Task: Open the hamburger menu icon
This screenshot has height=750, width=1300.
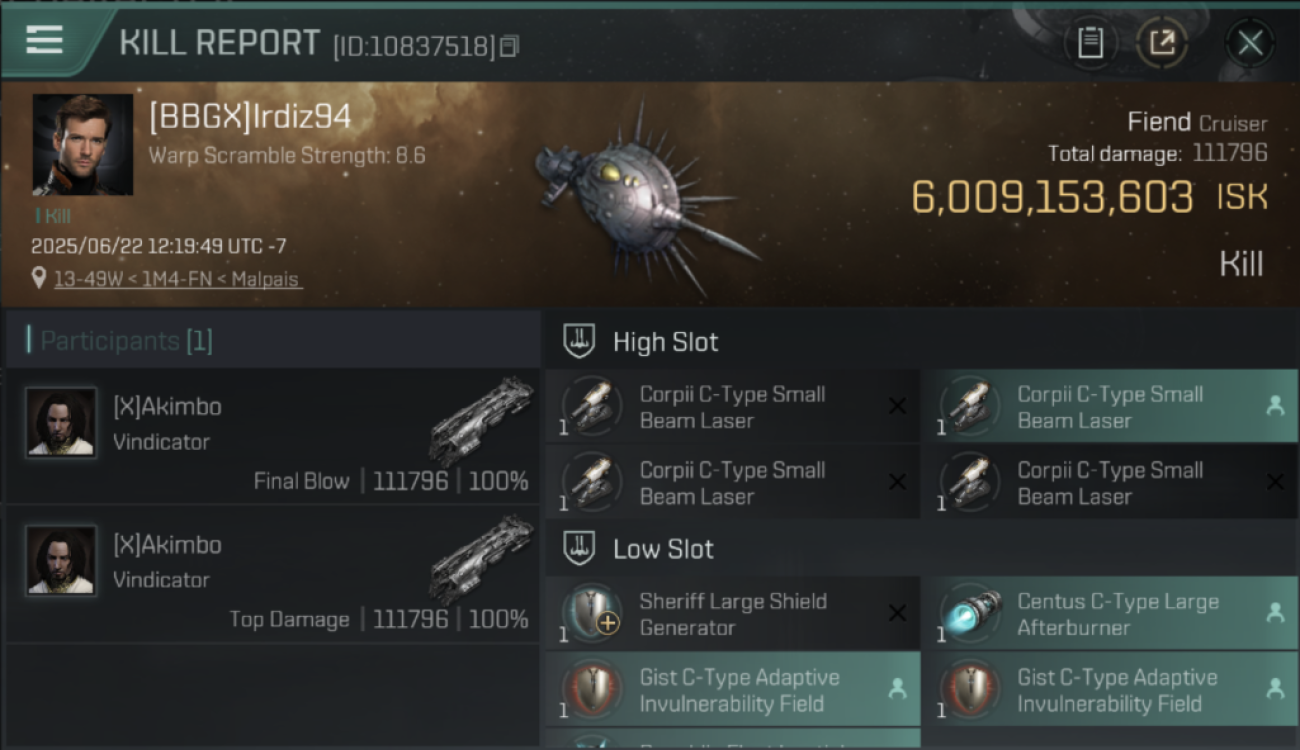Action: (44, 40)
